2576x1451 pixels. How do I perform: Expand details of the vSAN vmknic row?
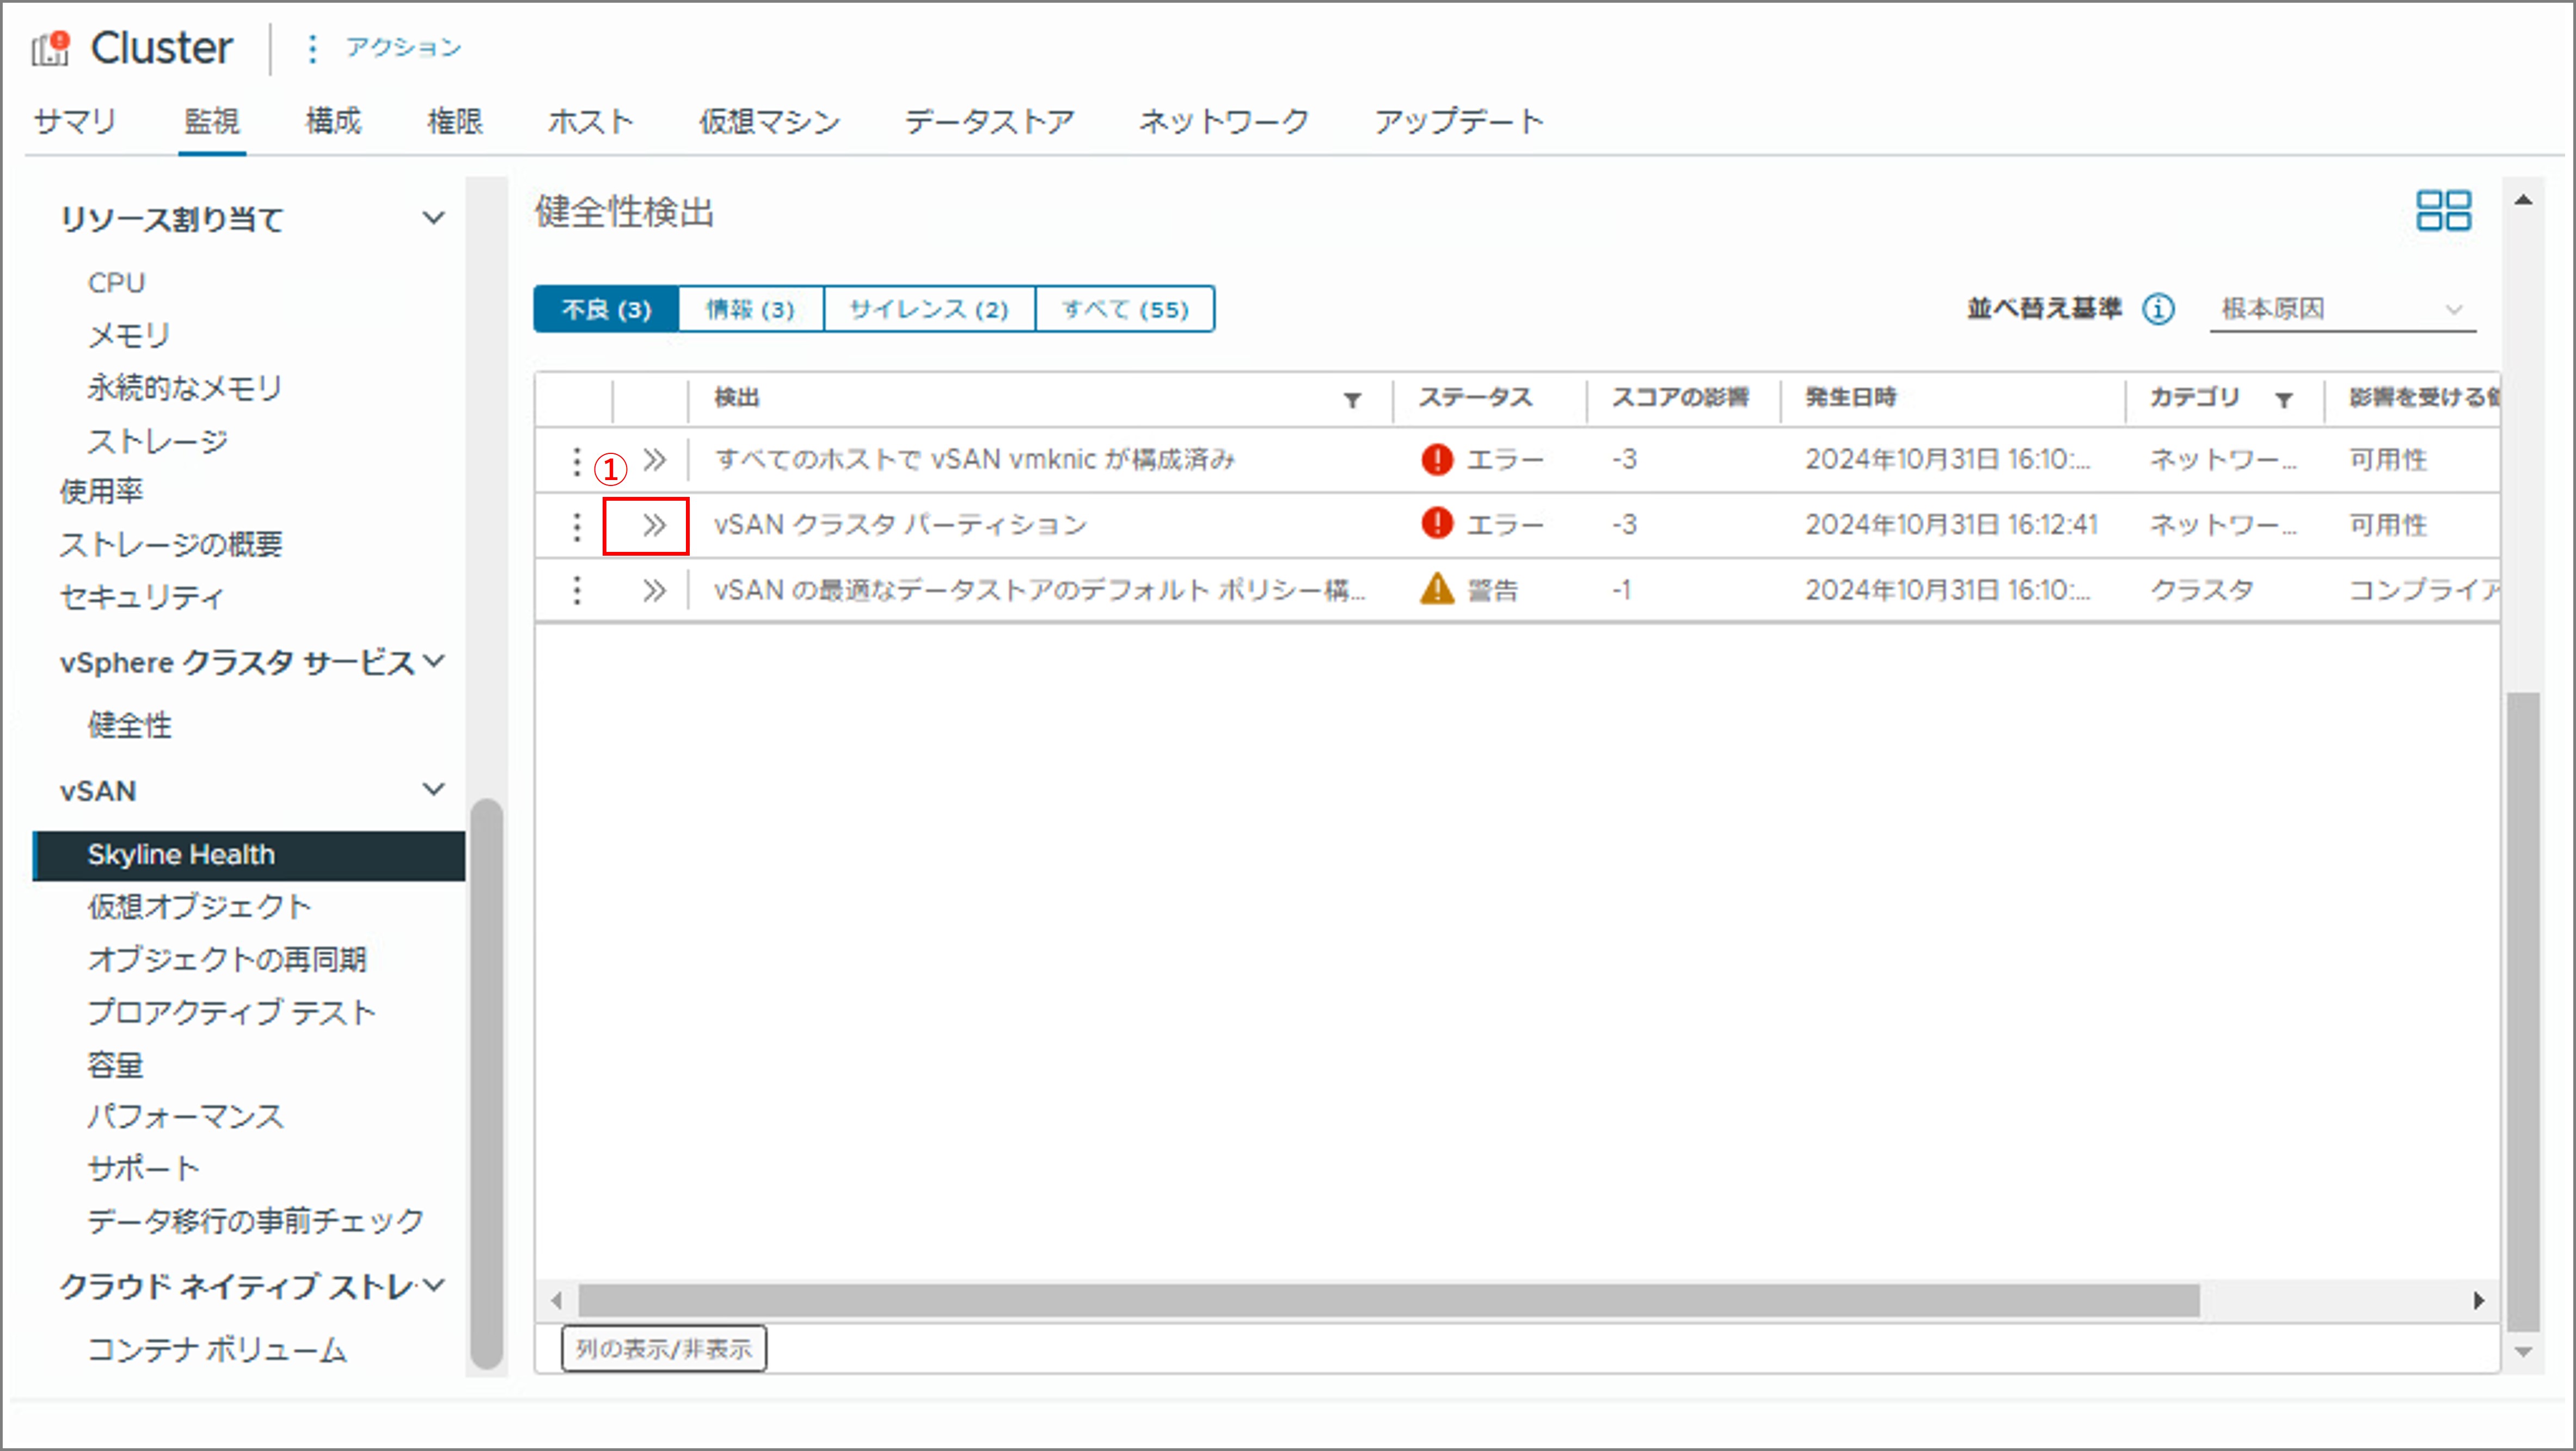tap(654, 460)
